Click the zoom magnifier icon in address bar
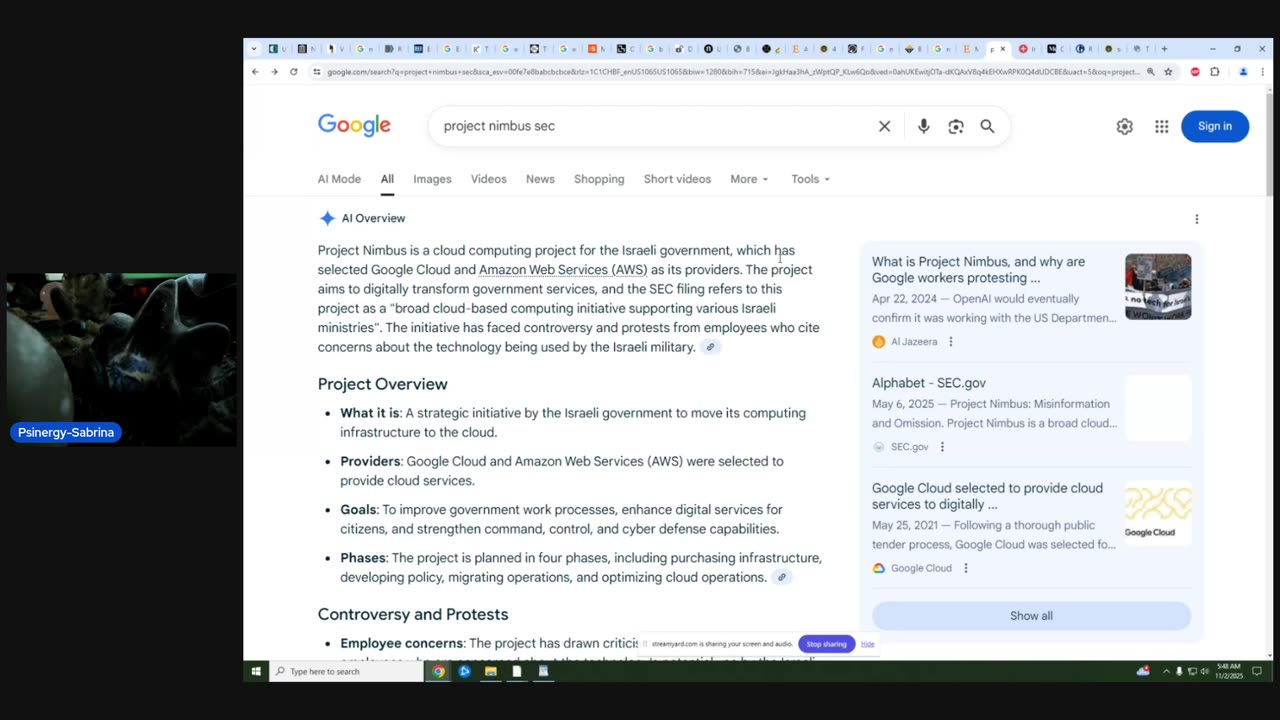Image resolution: width=1280 pixels, height=720 pixels. 1150,72
